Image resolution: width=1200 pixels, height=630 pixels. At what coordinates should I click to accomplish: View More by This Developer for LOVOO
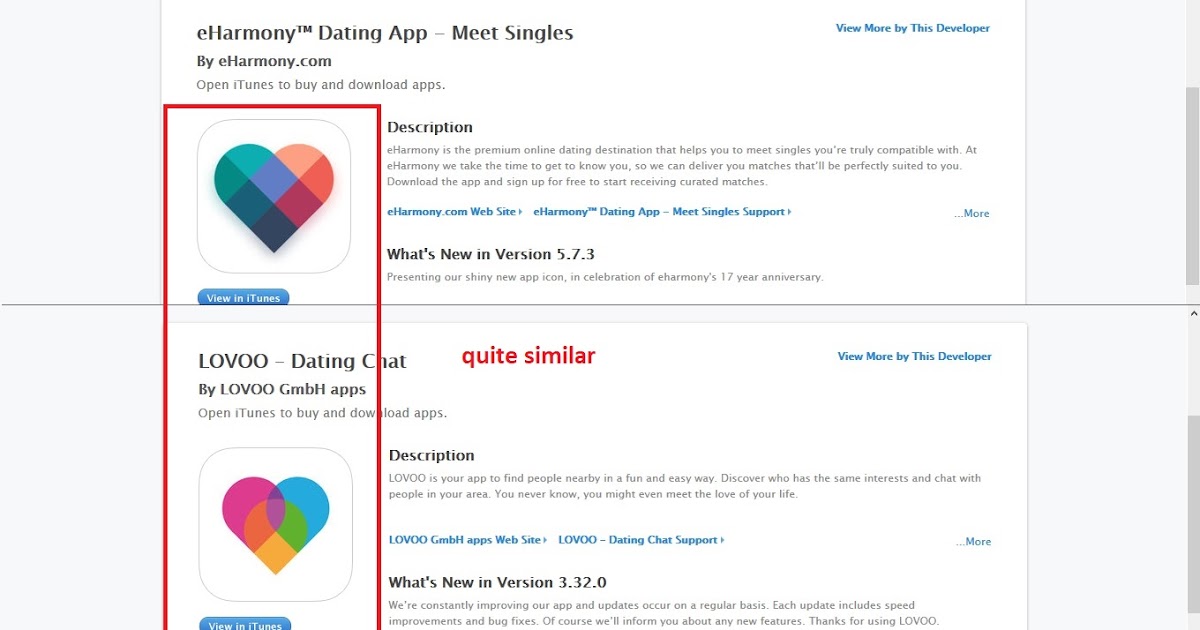point(915,356)
